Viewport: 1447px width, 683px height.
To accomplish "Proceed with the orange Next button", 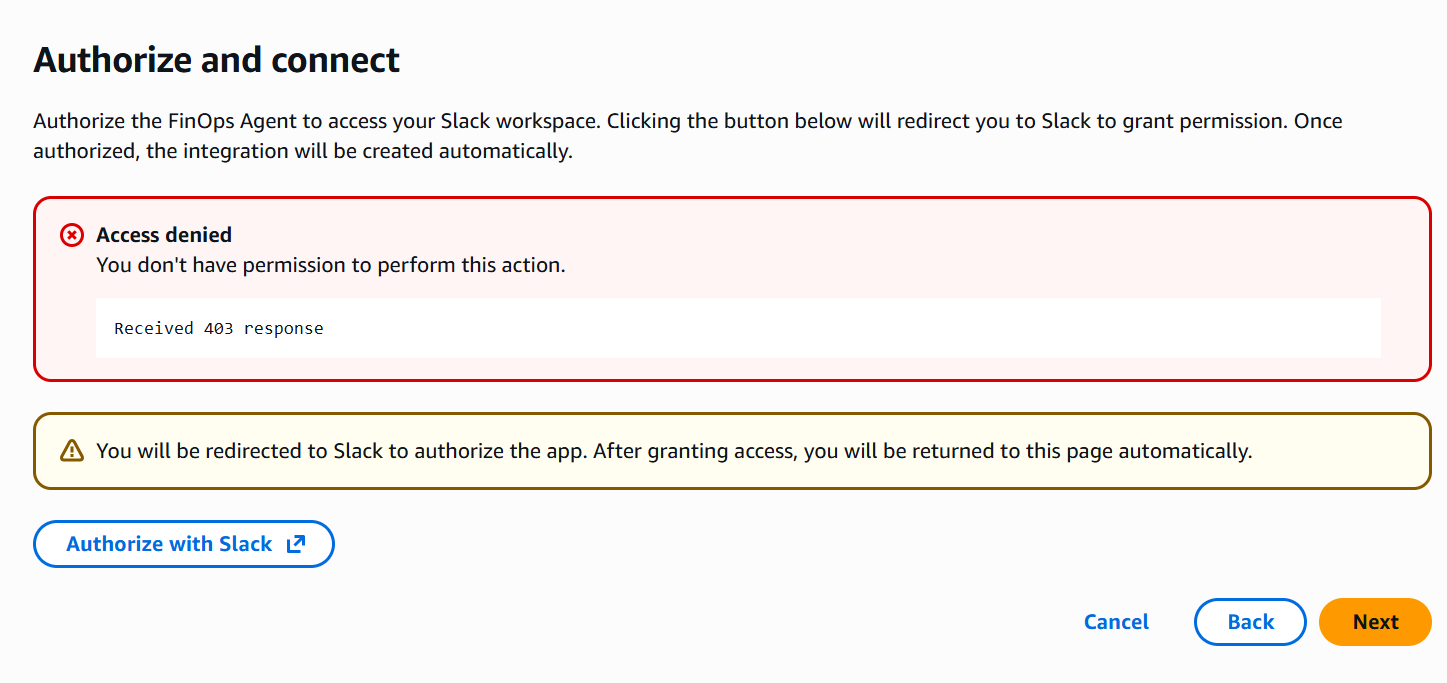I will [1375, 622].
